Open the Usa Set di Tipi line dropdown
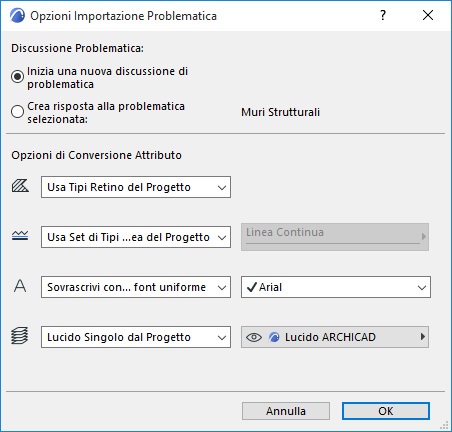The image size is (452, 432). [x=136, y=237]
